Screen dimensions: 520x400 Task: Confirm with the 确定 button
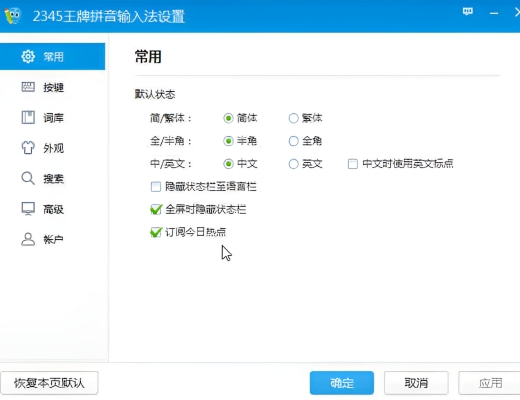(x=342, y=383)
